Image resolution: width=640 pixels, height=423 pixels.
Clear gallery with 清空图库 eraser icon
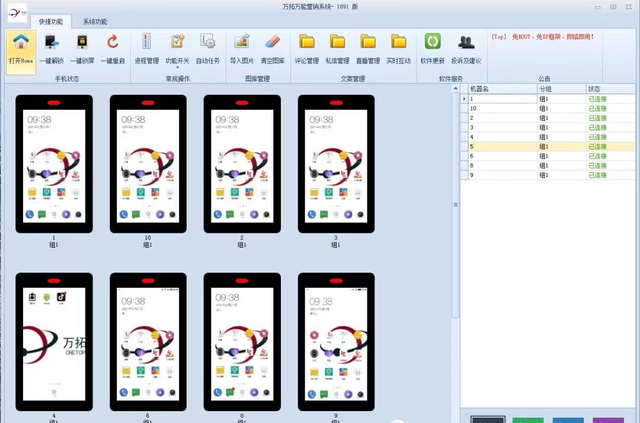[x=273, y=46]
